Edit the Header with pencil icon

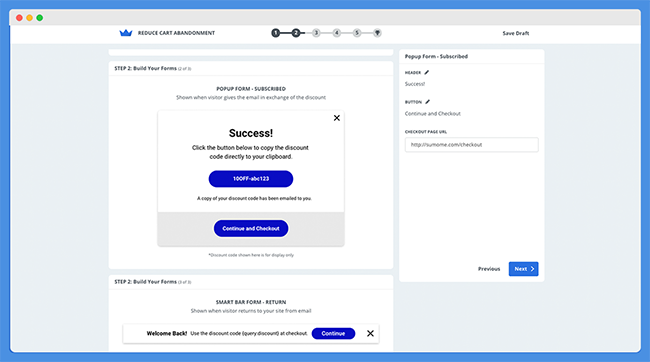[427, 72]
